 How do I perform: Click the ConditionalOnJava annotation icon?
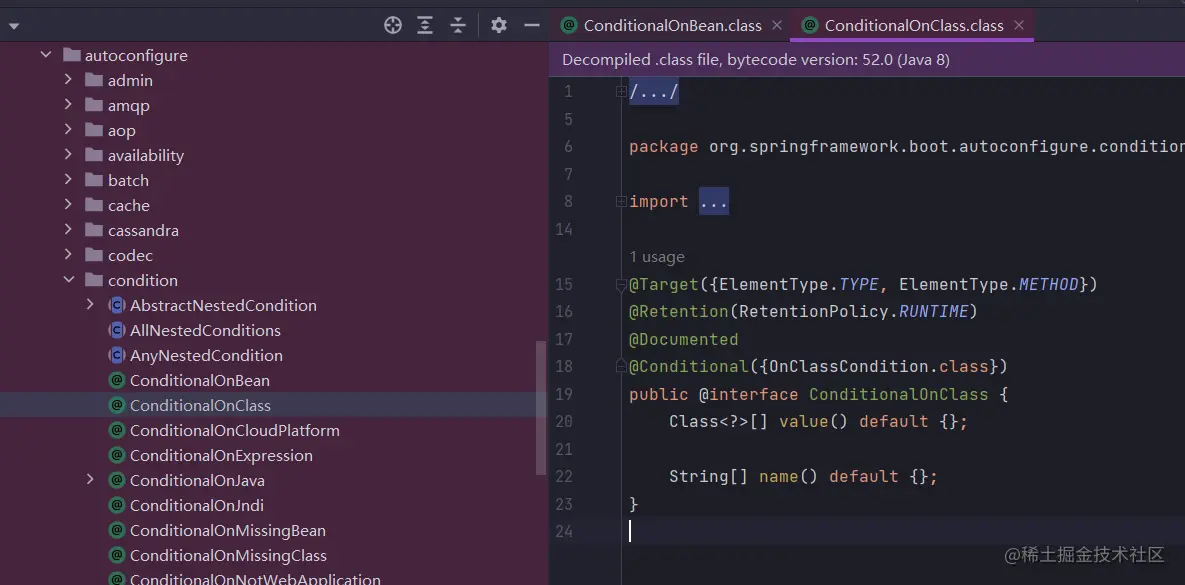pos(116,480)
